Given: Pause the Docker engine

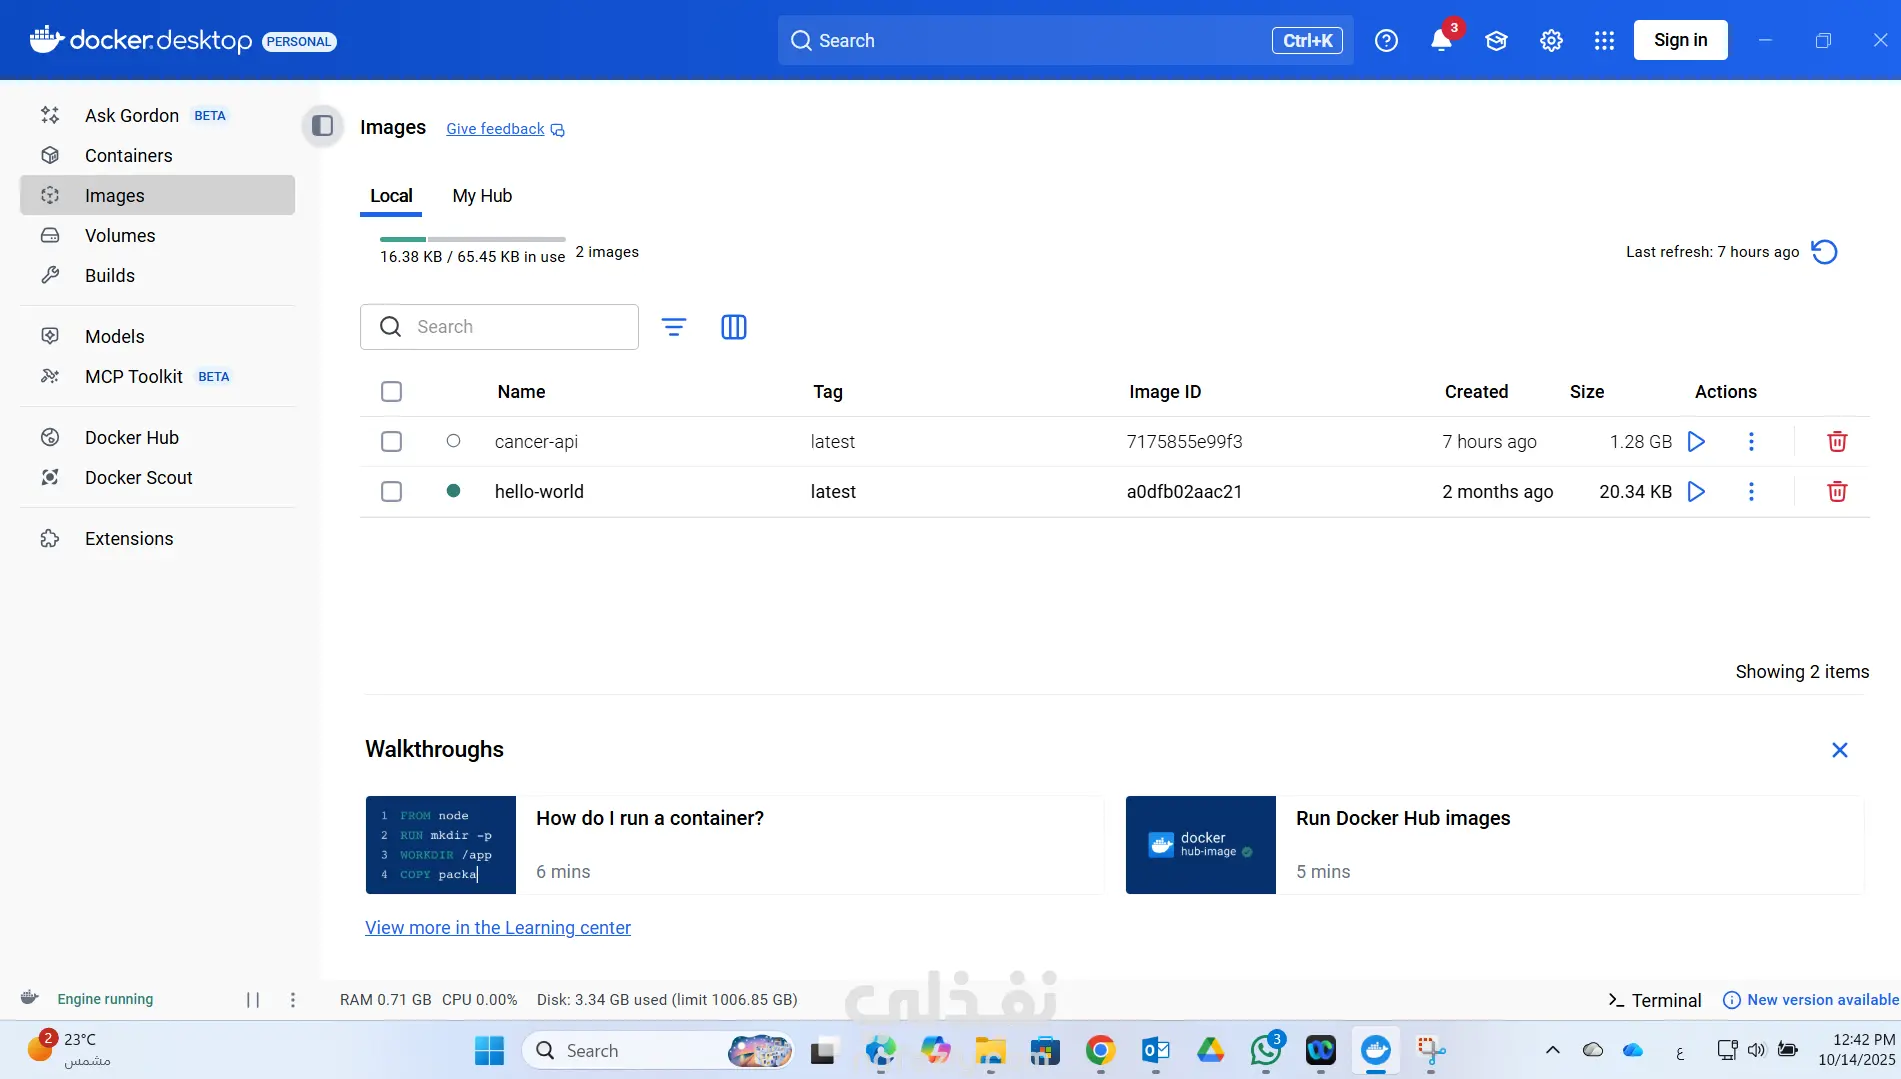Looking at the screenshot, I should 253,1000.
